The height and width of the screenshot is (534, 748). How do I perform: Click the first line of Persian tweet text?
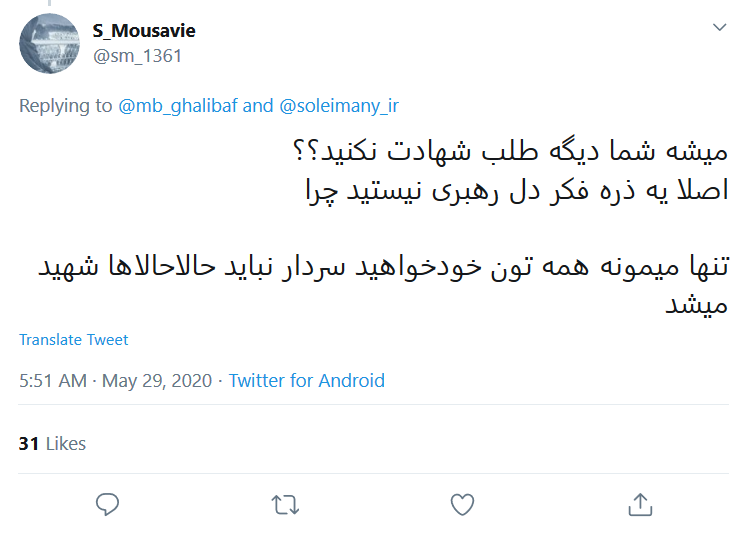point(503,152)
